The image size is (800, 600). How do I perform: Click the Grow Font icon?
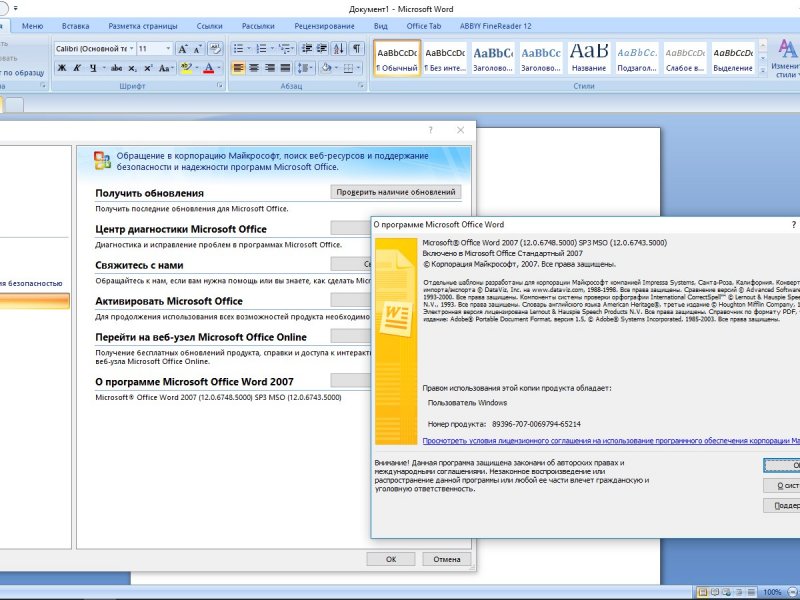coord(182,49)
